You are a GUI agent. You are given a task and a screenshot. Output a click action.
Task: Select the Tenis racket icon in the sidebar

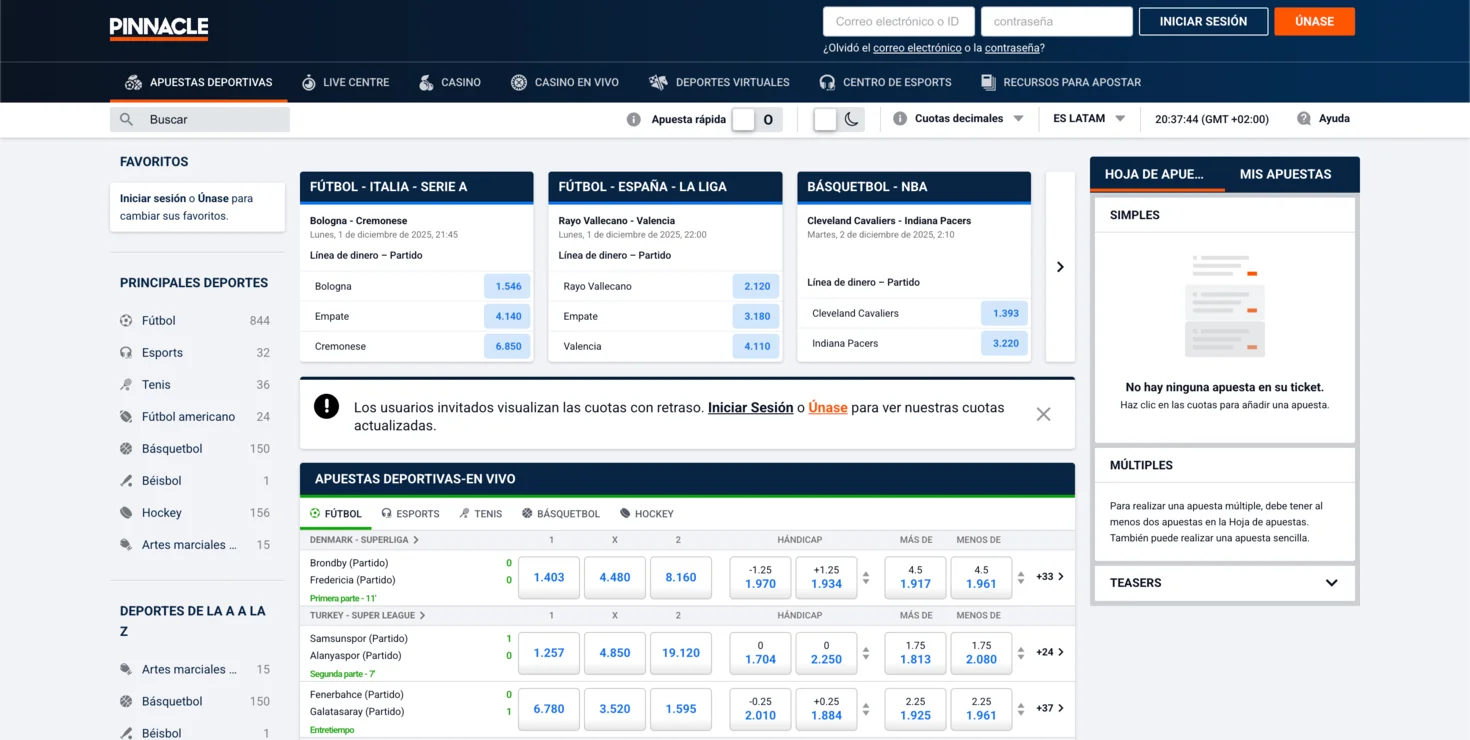(126, 385)
